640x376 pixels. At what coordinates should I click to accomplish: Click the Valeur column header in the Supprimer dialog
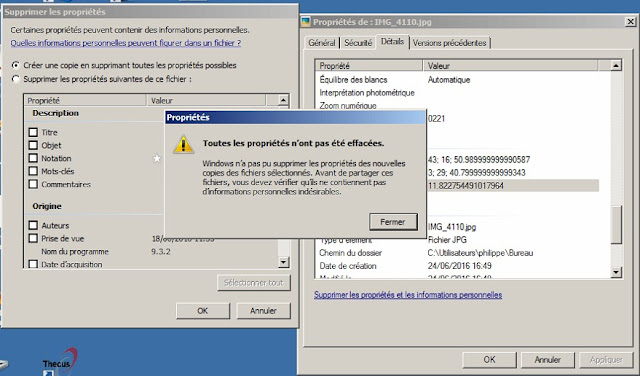click(206, 100)
